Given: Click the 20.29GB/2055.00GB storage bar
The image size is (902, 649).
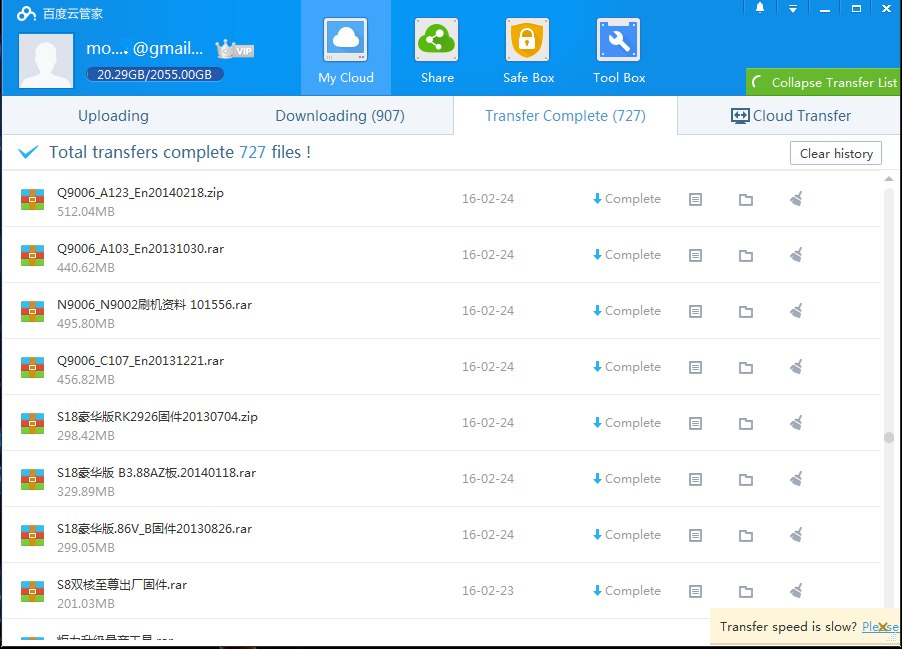Looking at the screenshot, I should point(155,74).
